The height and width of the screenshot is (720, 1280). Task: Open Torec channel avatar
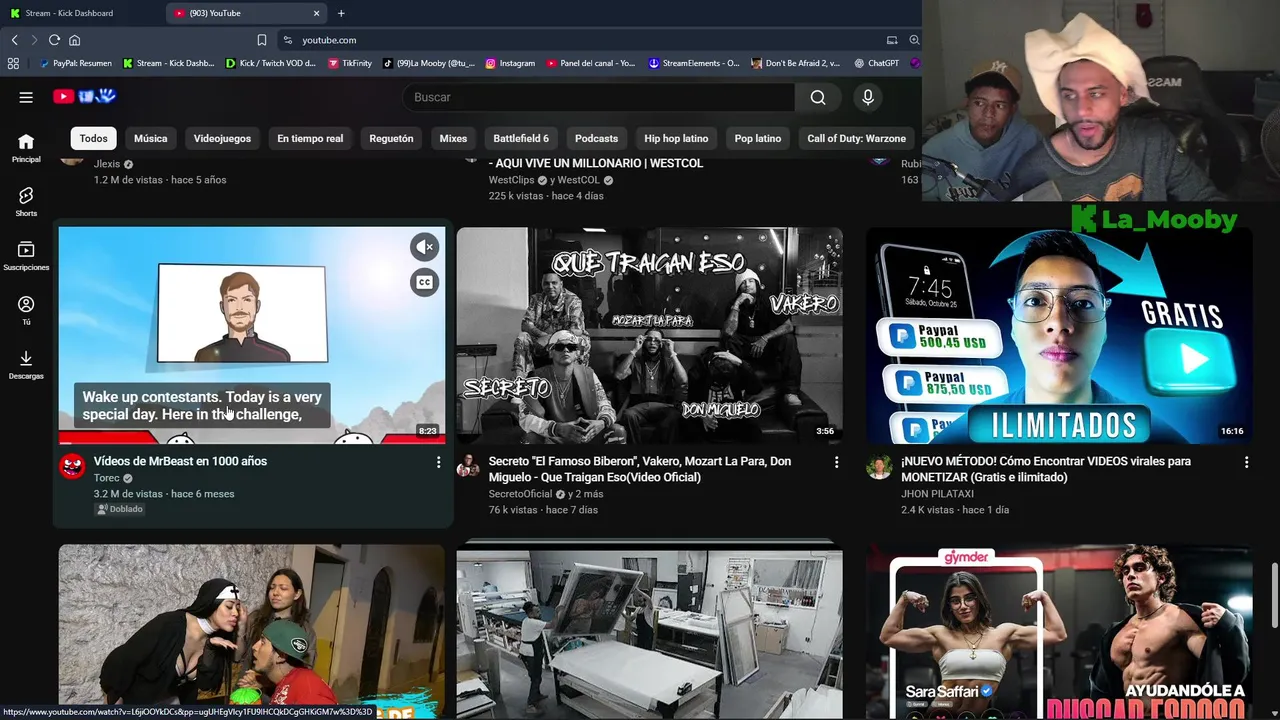72,466
